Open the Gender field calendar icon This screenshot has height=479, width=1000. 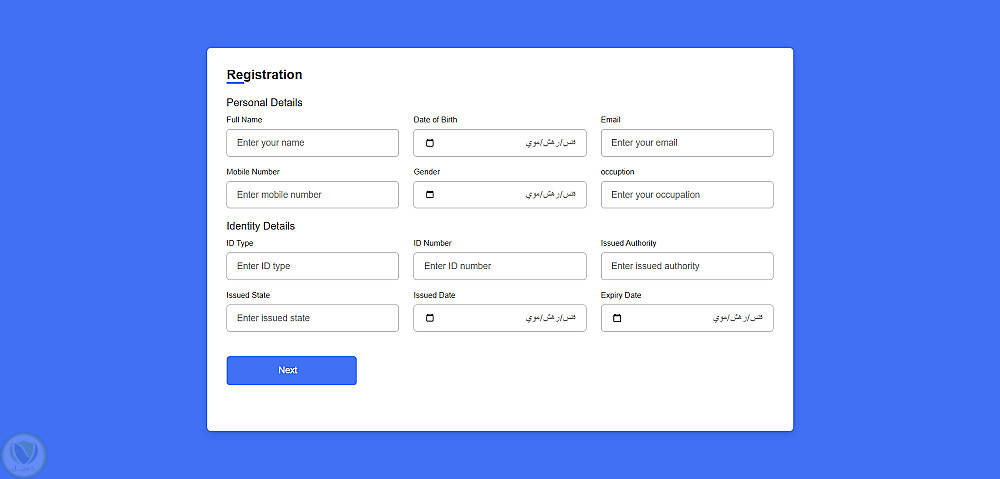[x=430, y=195]
